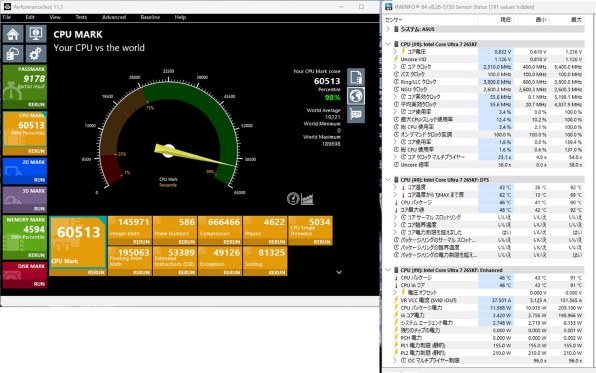596x373 pixels.
Task: Open PerformanceTest settings gear icon
Action: click(36, 54)
